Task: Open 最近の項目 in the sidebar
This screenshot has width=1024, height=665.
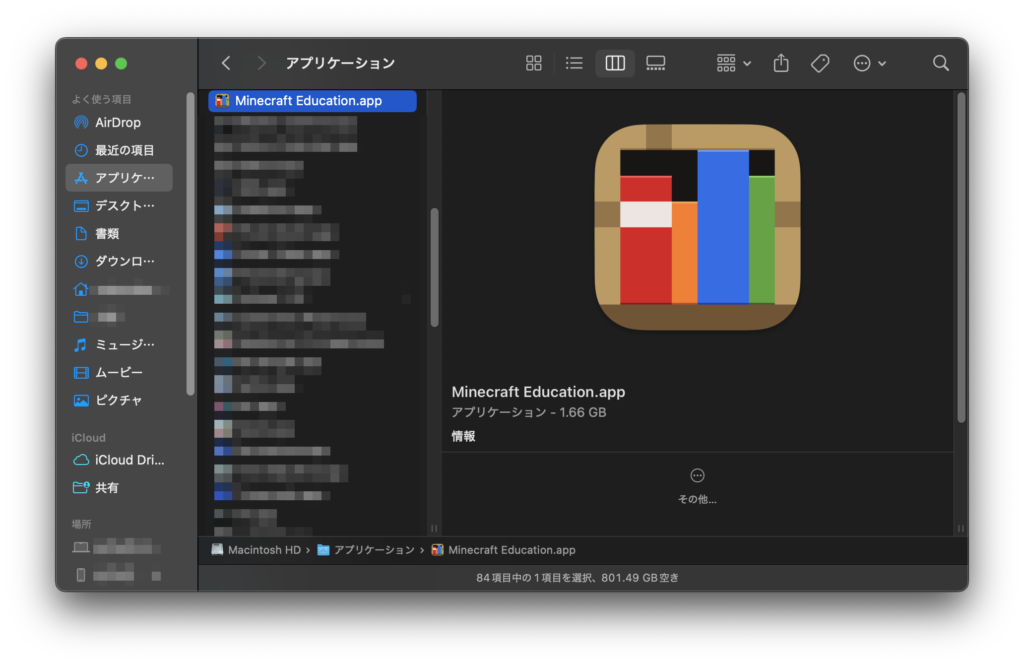Action: pos(124,150)
